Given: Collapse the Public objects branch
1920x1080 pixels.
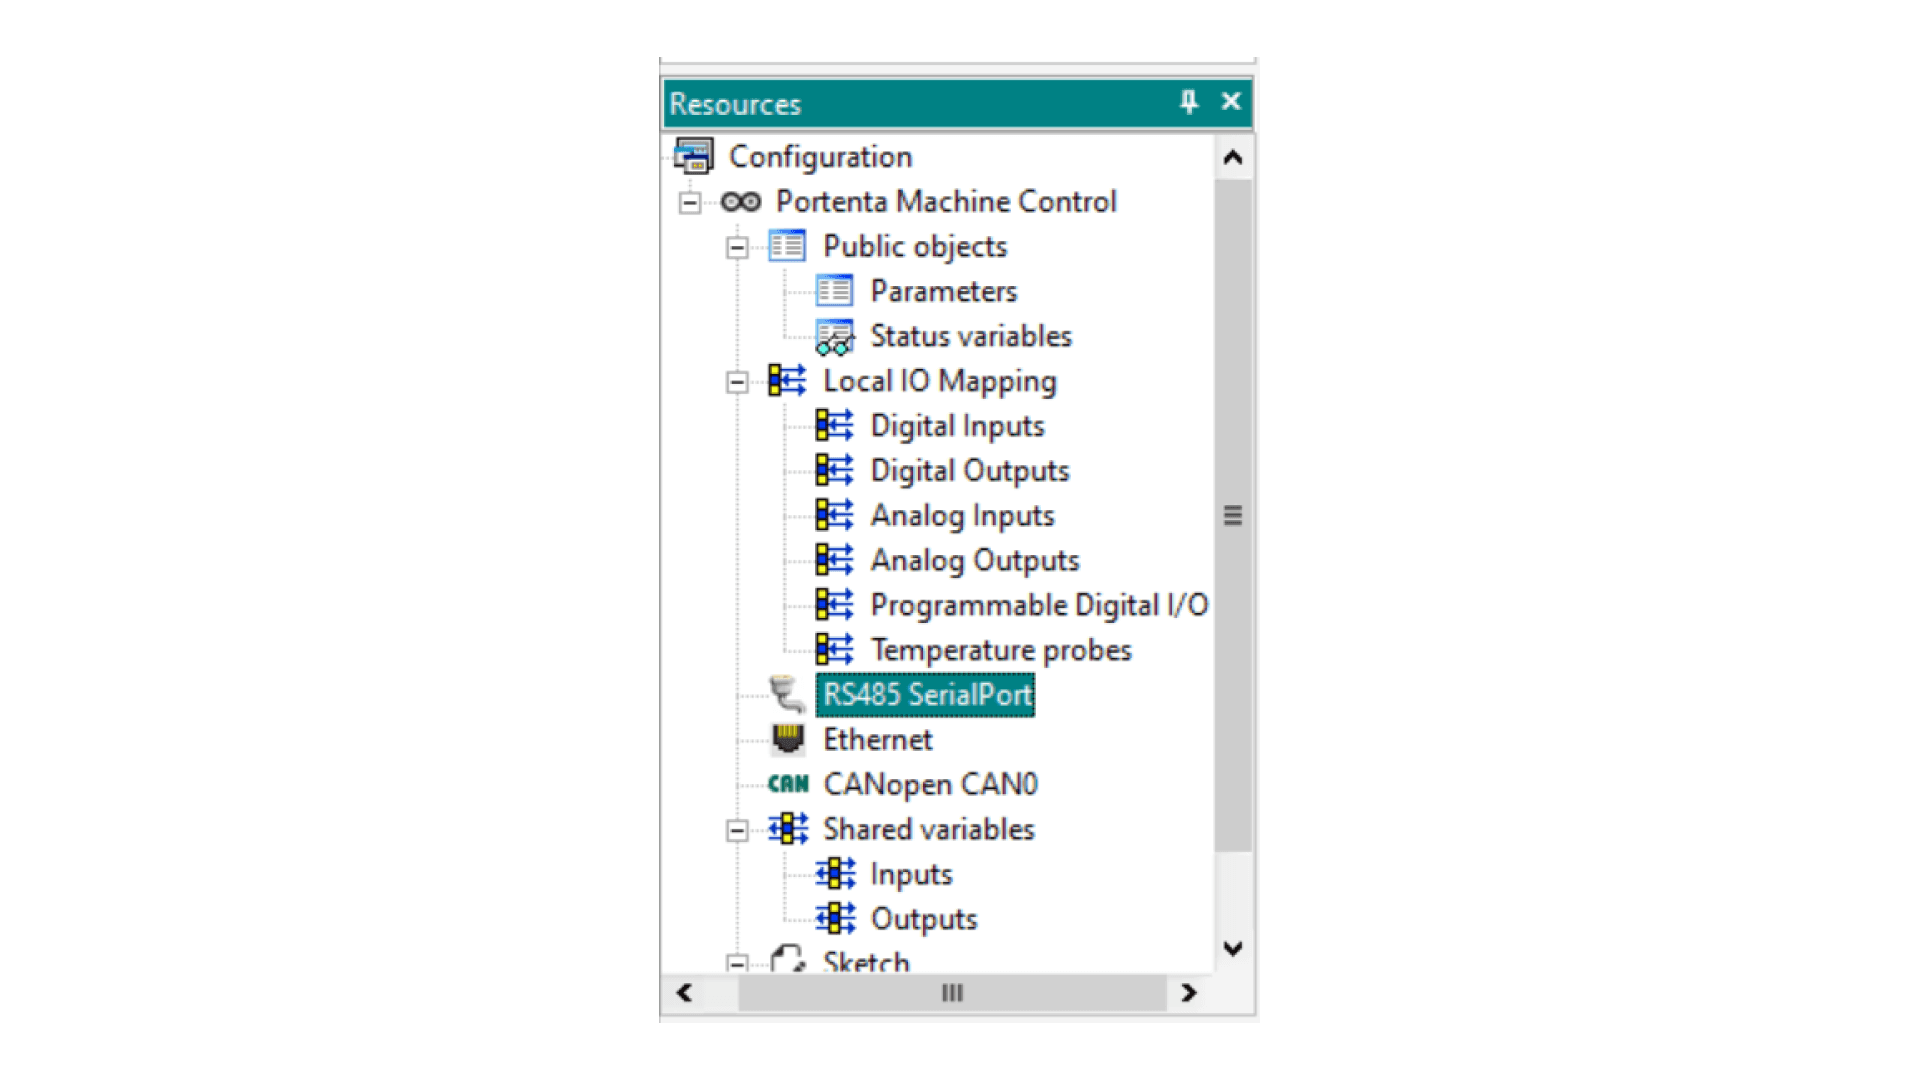Looking at the screenshot, I should [x=737, y=247].
